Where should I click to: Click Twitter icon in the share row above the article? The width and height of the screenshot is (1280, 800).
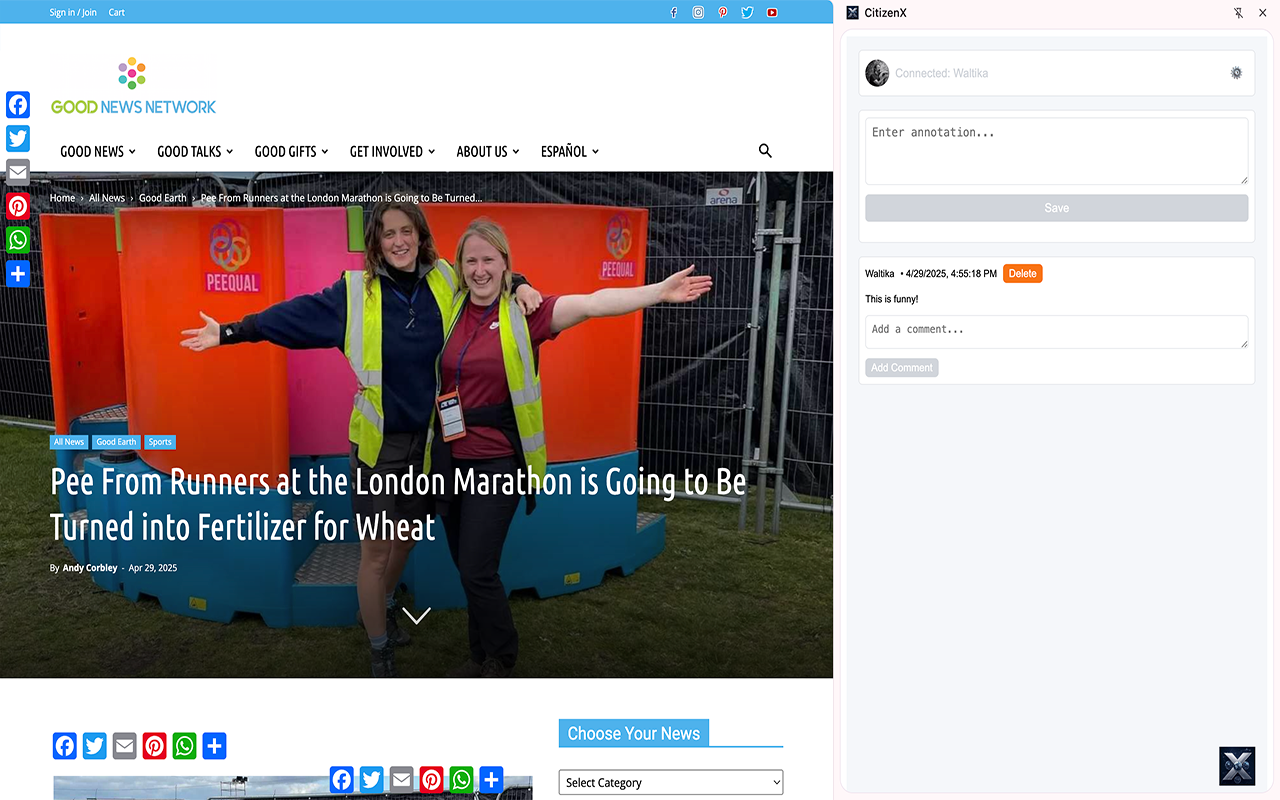(x=95, y=746)
